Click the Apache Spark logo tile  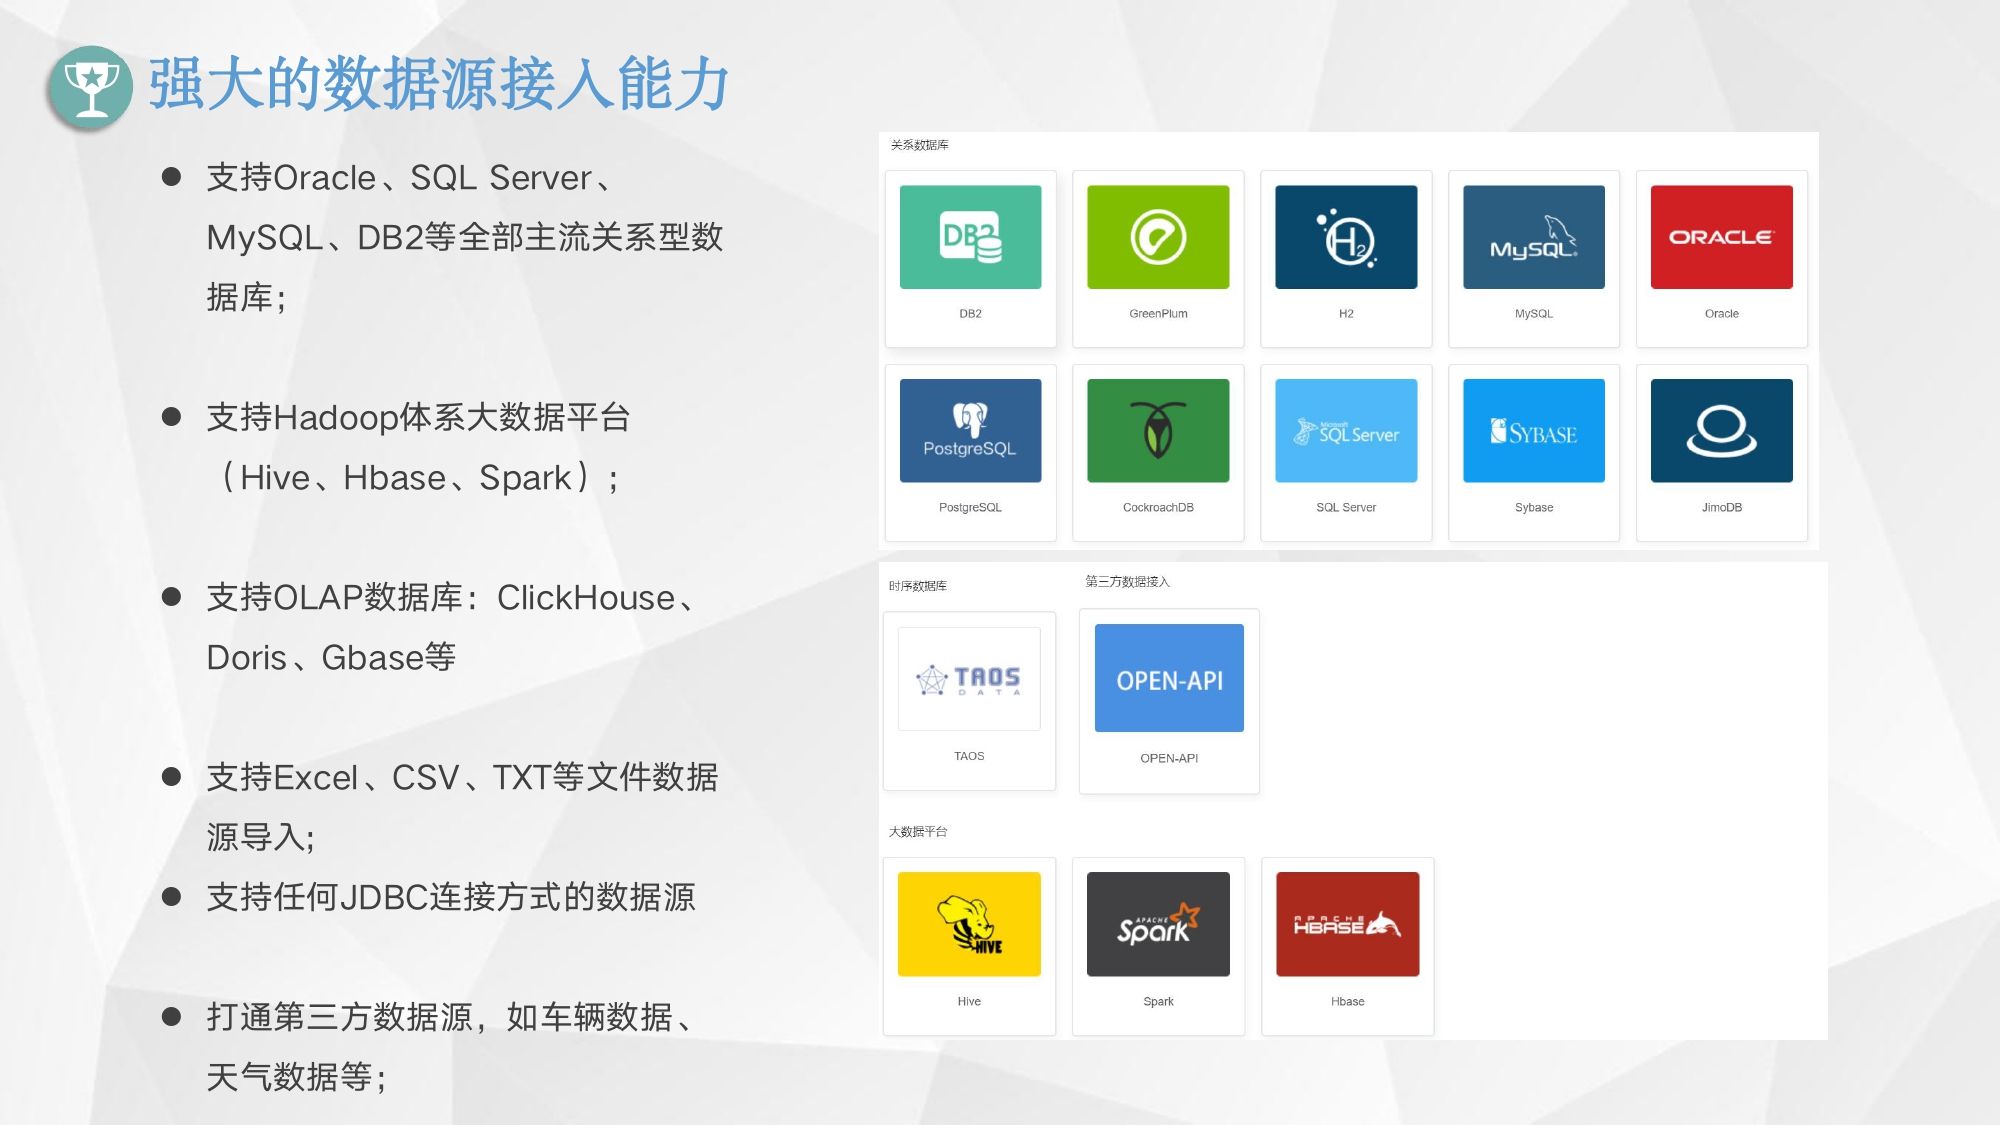[1158, 924]
